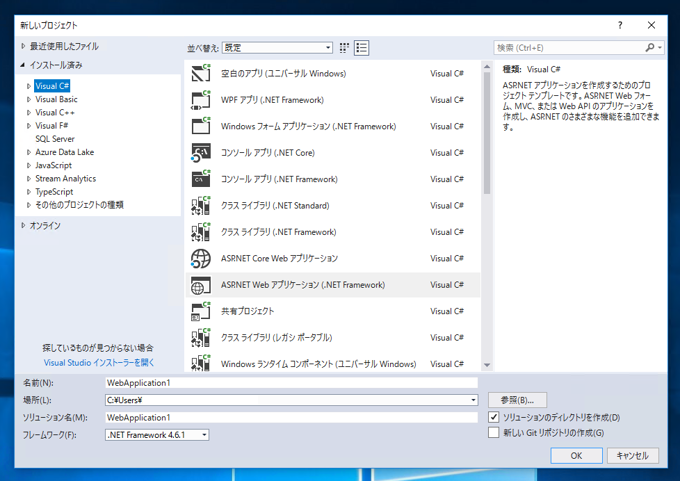Click the solution name (ソリューション名) input field
Image resolution: width=680 pixels, height=481 pixels.
point(291,417)
